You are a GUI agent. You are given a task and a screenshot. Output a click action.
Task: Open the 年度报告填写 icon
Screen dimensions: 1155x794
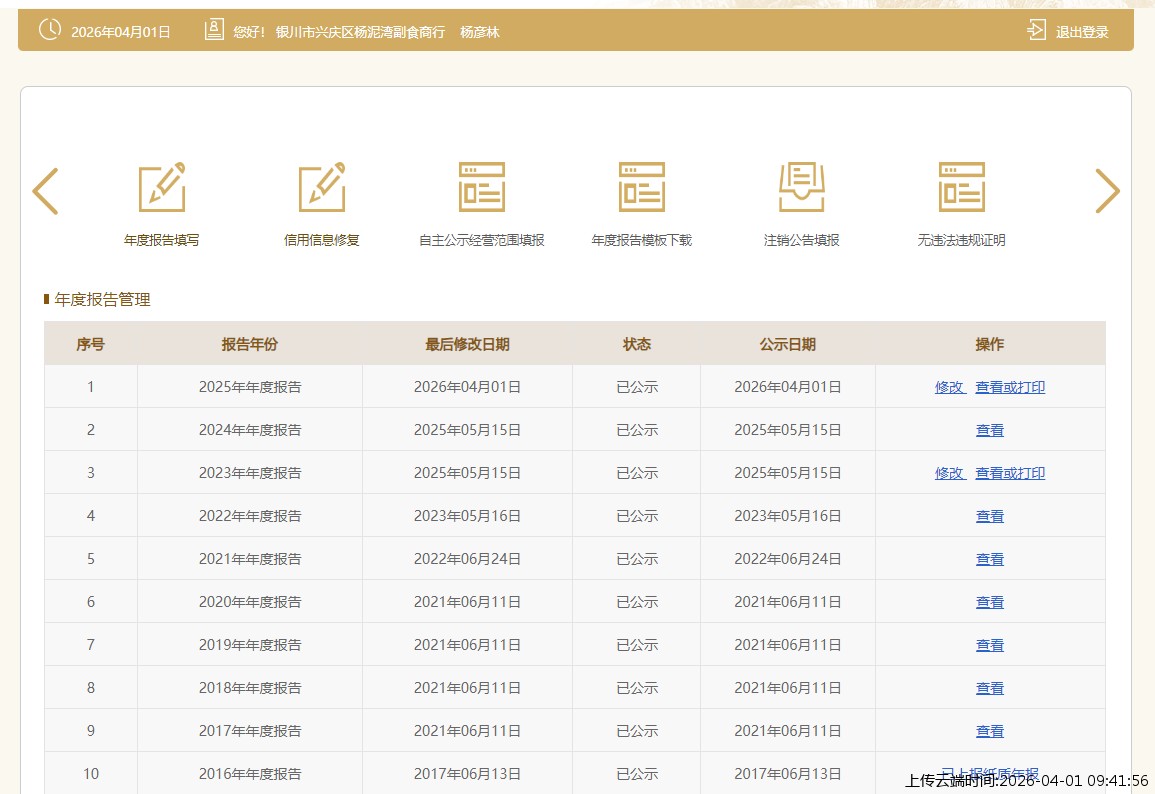tap(161, 187)
